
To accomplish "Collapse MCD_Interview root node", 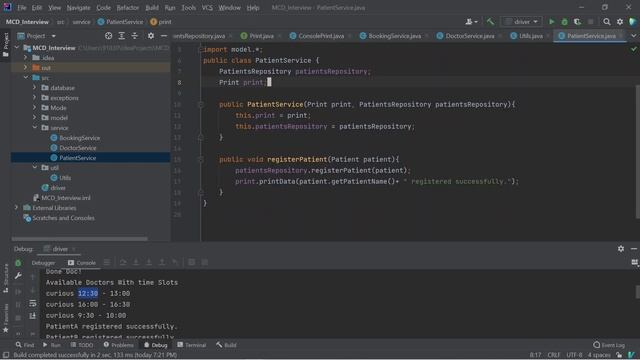I will click(x=17, y=48).
